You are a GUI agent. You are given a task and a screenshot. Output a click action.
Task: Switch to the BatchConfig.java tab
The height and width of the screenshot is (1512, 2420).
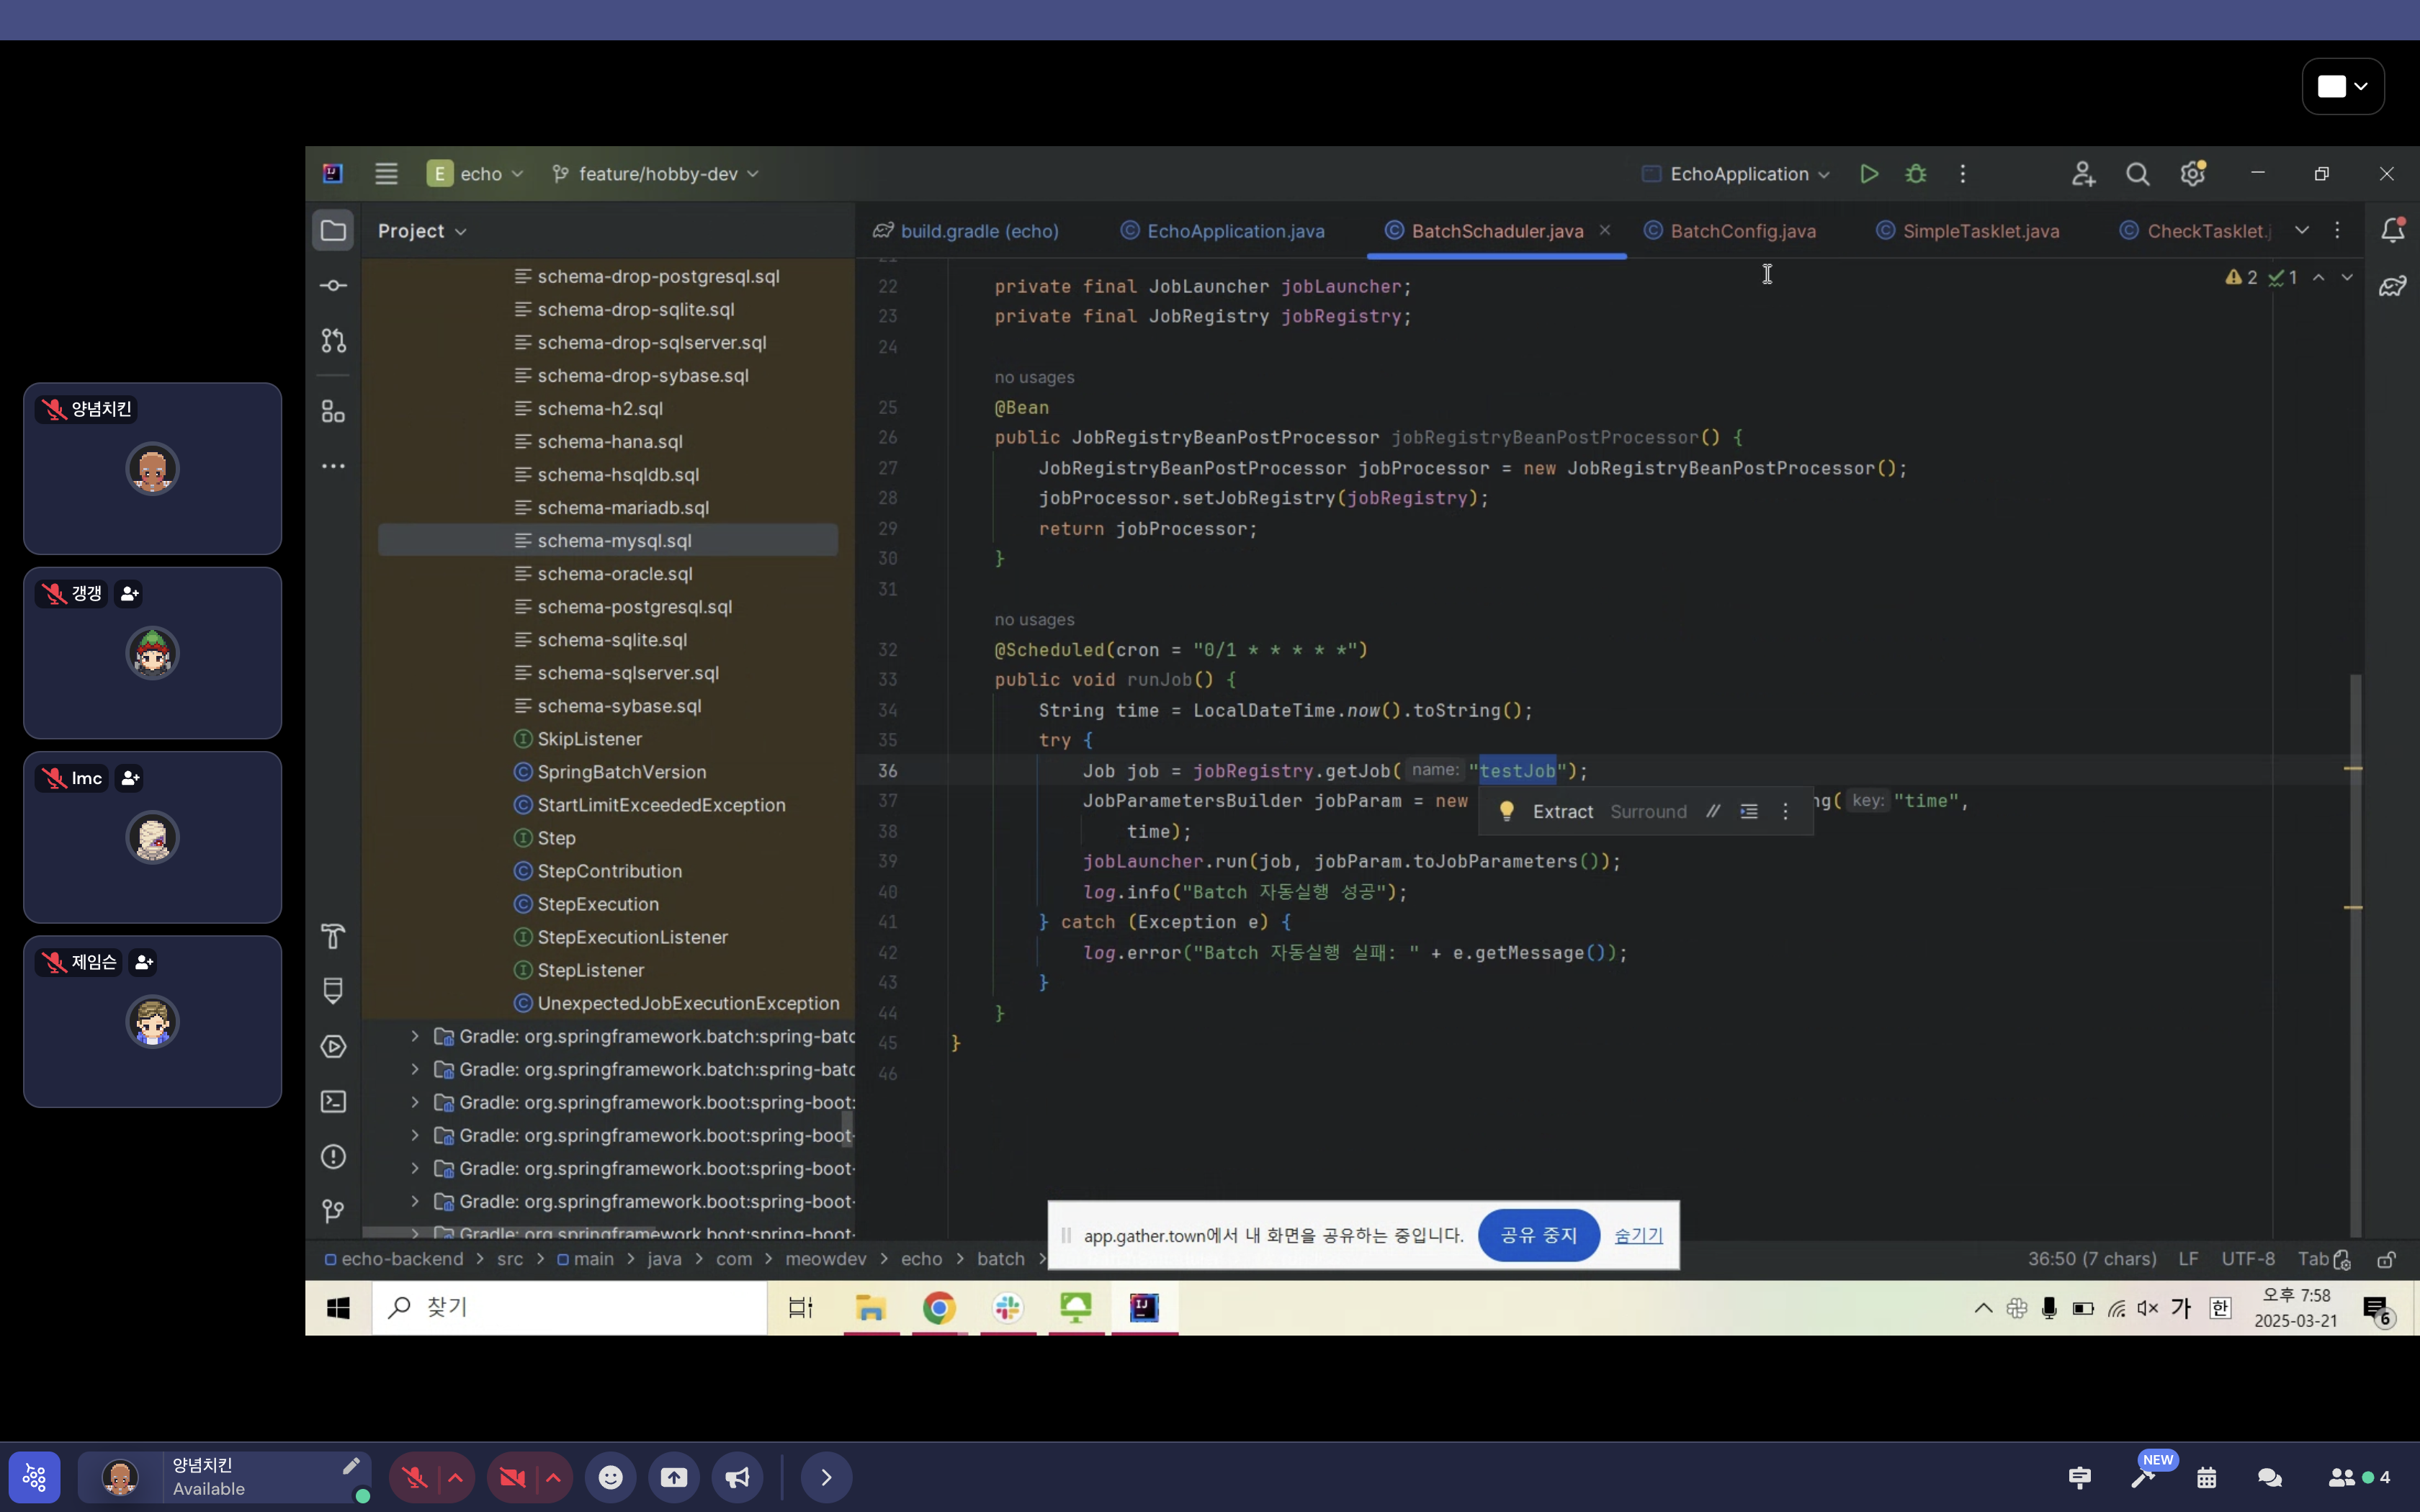coord(1742,231)
